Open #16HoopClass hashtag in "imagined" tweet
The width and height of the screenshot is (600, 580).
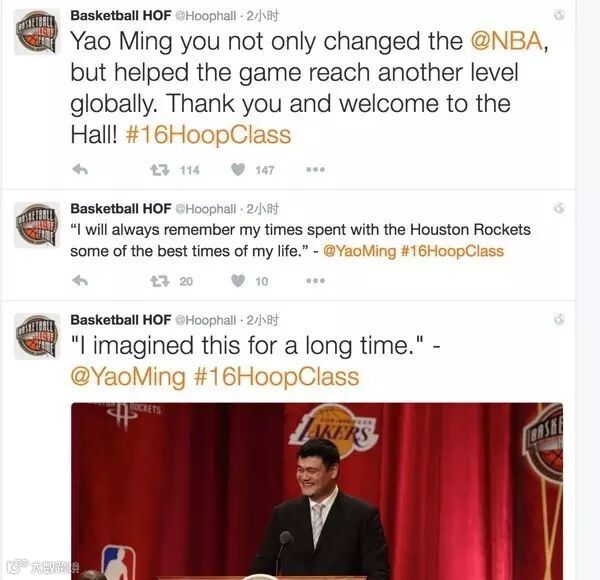pyautogui.click(x=277, y=377)
